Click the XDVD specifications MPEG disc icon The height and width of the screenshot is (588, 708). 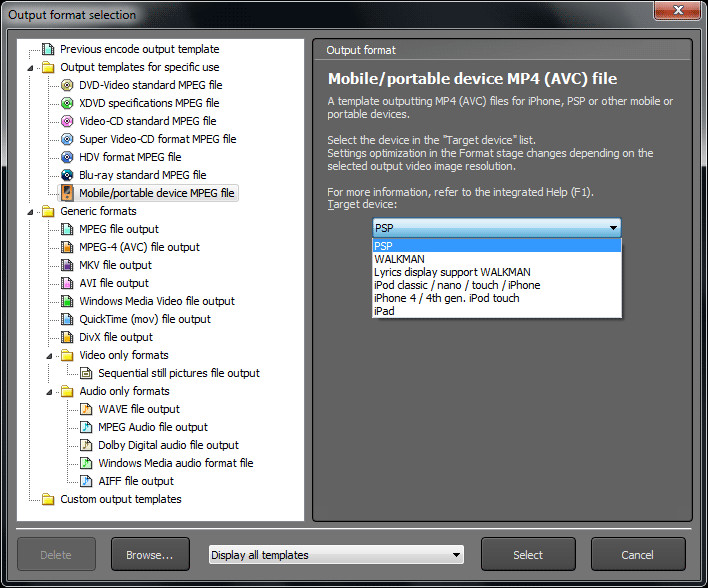tap(67, 103)
